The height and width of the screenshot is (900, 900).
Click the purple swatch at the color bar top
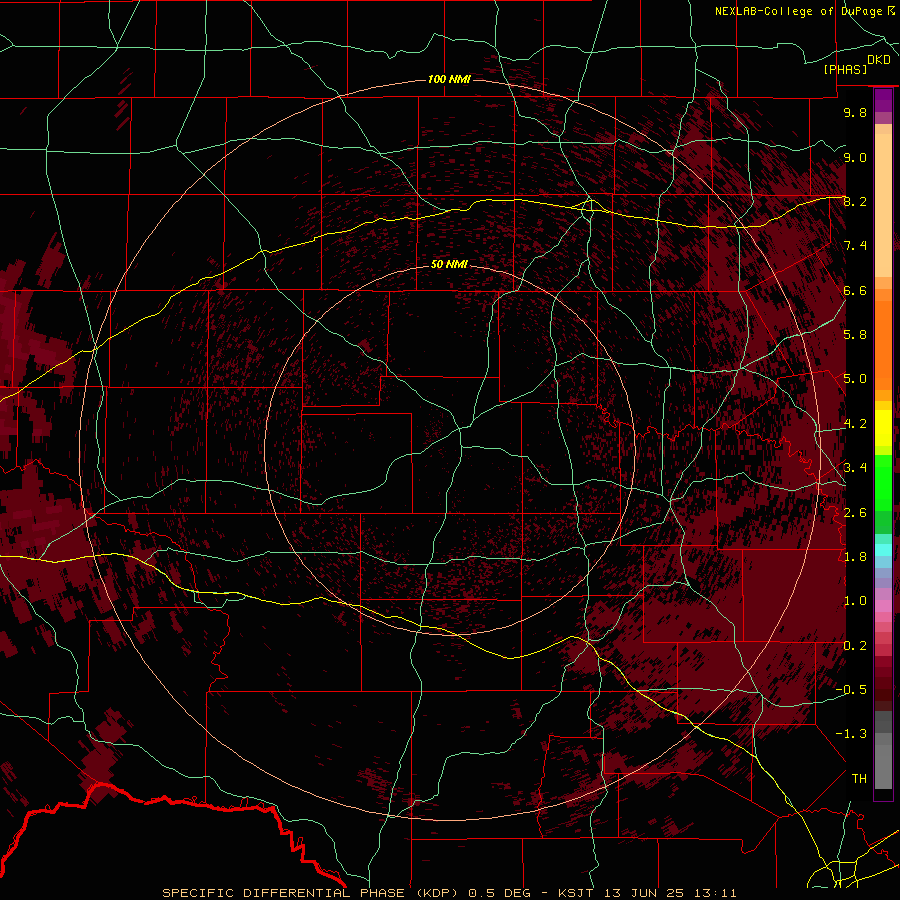[x=883, y=100]
